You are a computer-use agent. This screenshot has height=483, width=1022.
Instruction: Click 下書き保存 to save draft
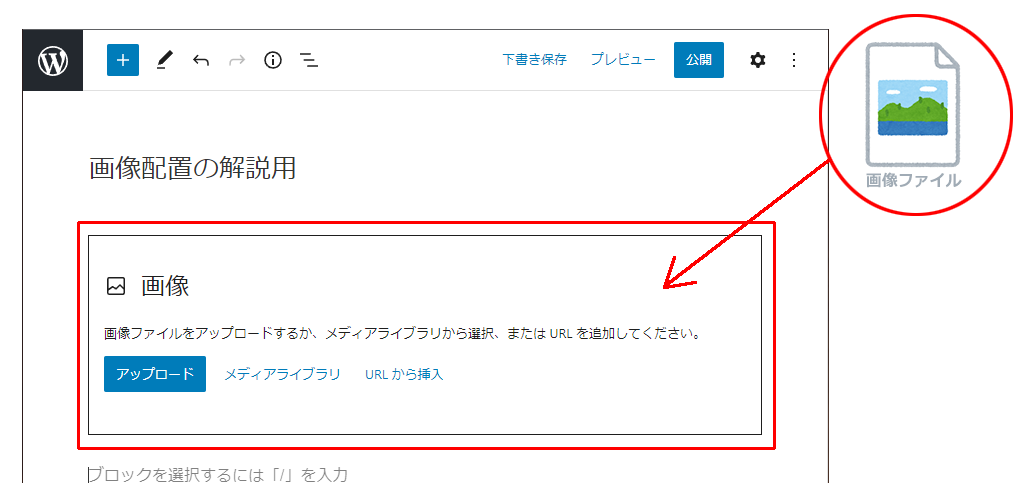coord(534,59)
